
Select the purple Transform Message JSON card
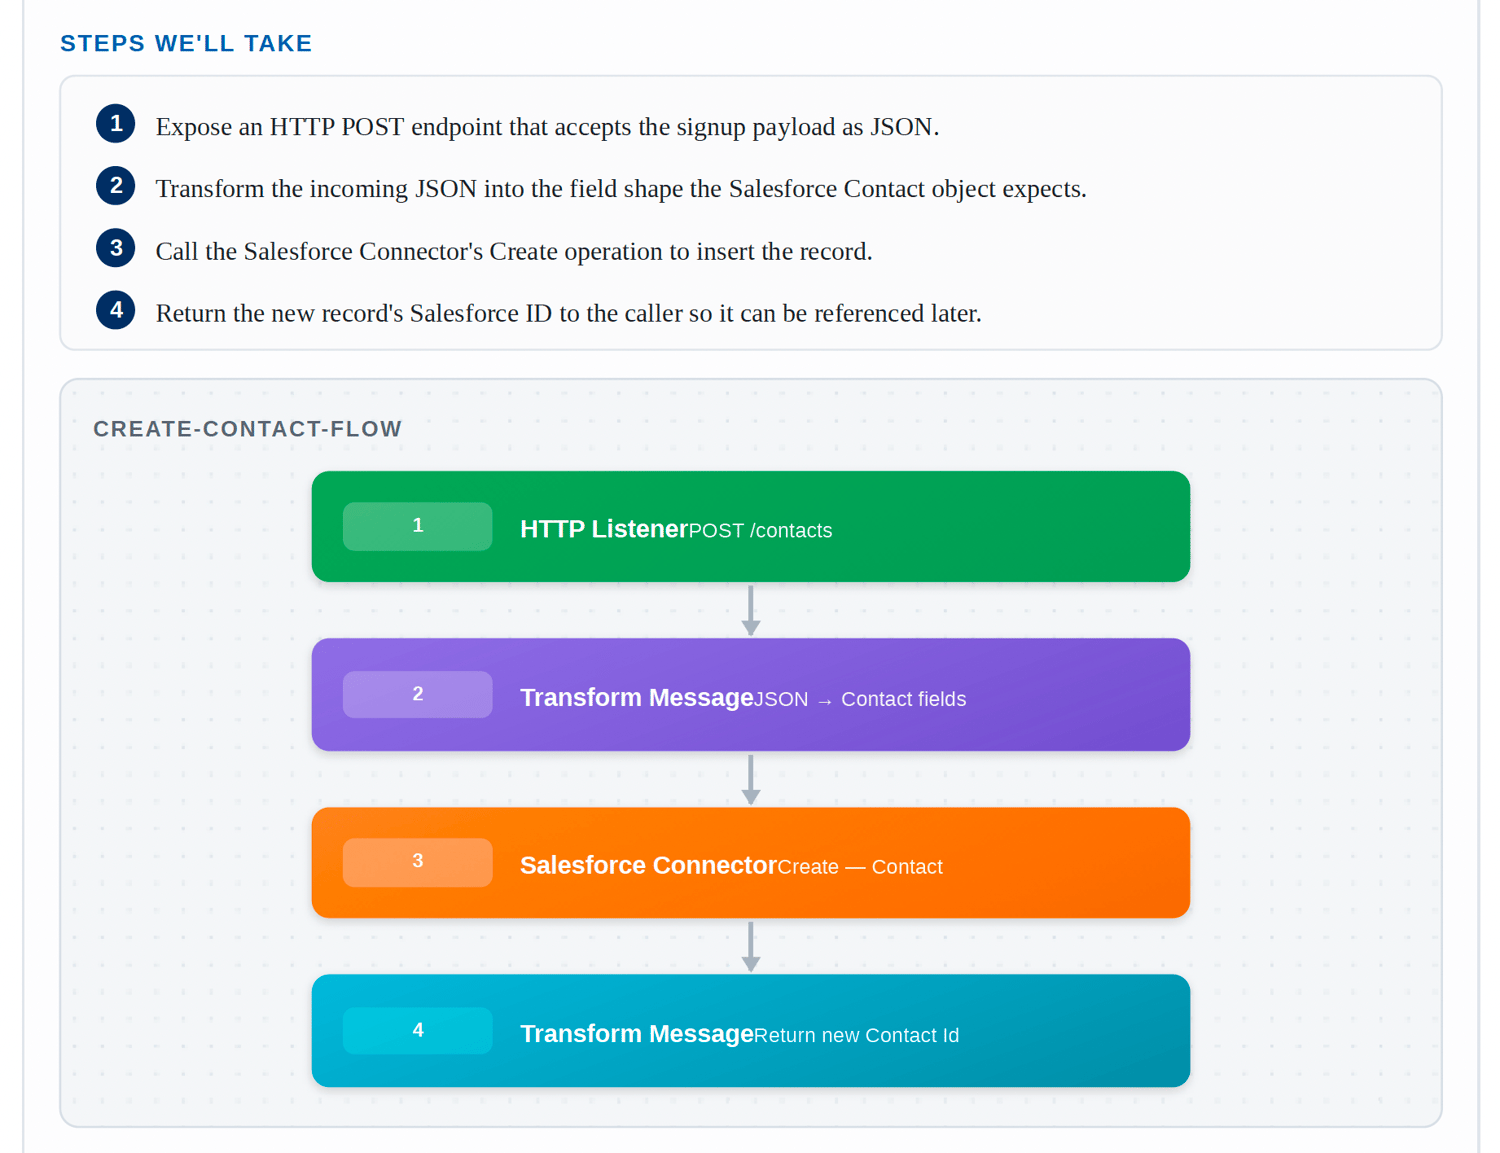pos(750,694)
